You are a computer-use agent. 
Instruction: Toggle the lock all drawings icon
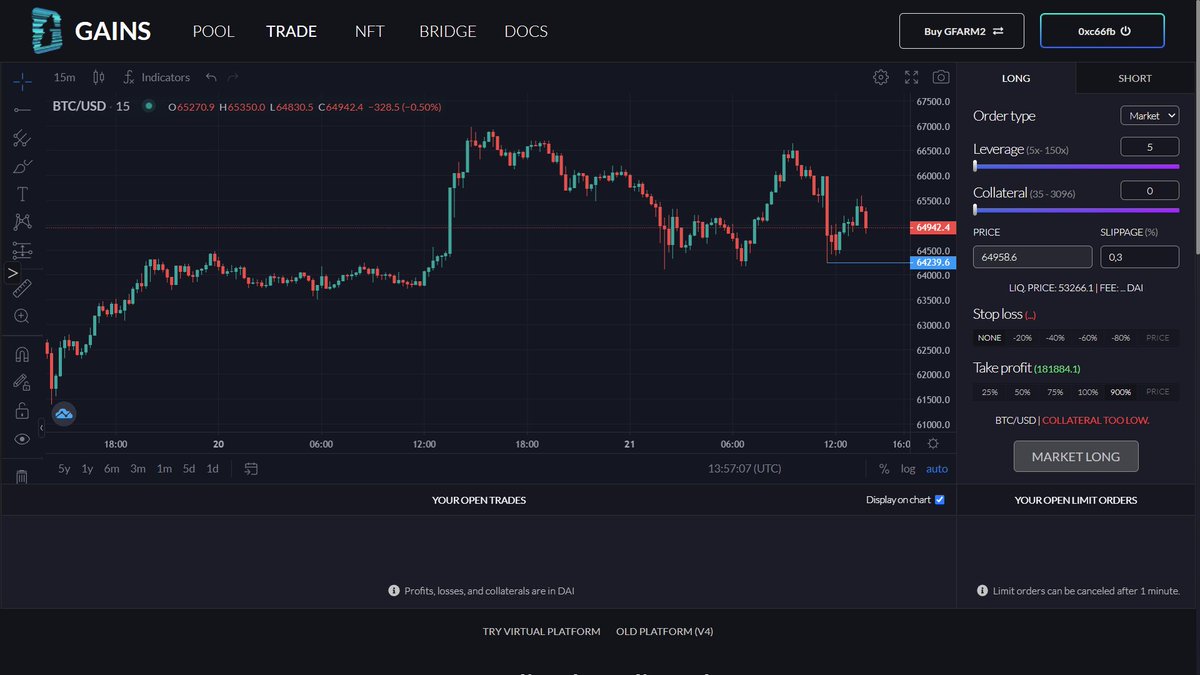[22, 410]
